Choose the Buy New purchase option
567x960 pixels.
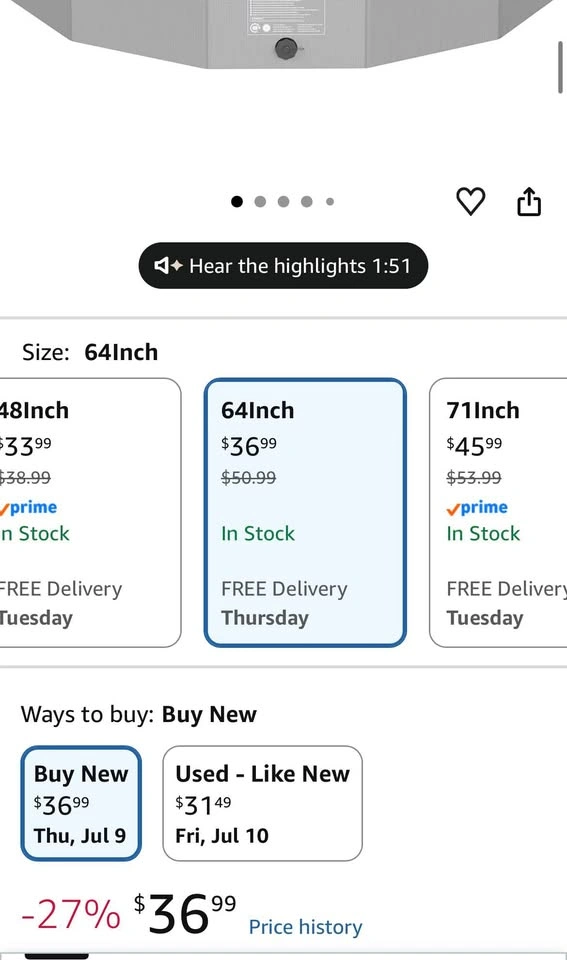(x=81, y=803)
